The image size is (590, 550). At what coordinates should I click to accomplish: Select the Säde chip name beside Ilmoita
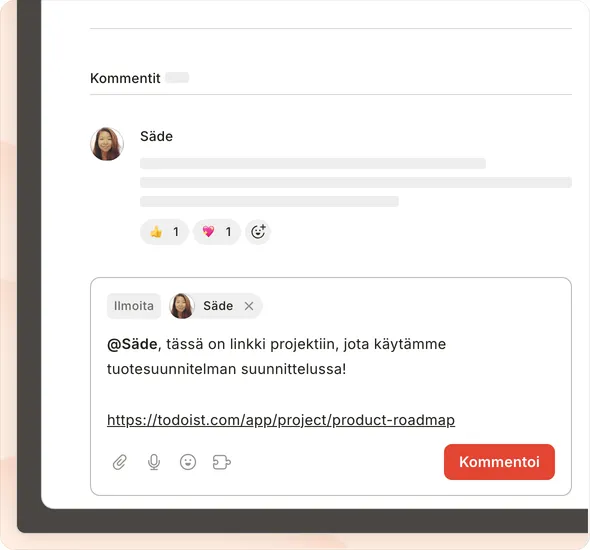tap(218, 306)
